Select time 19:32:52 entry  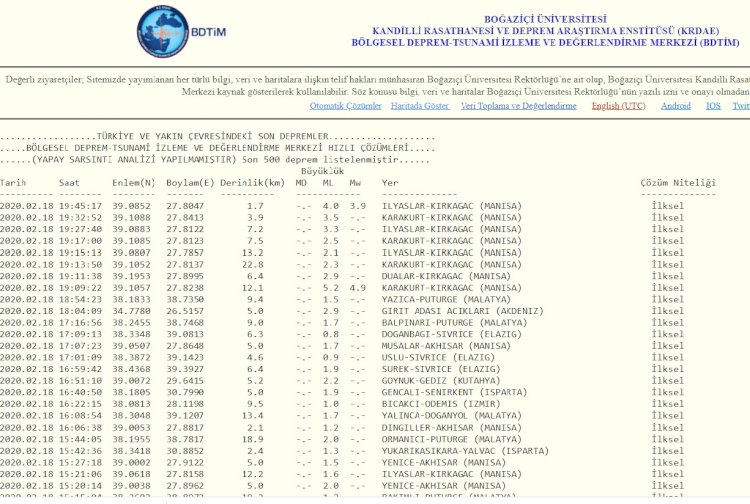click(x=80, y=218)
